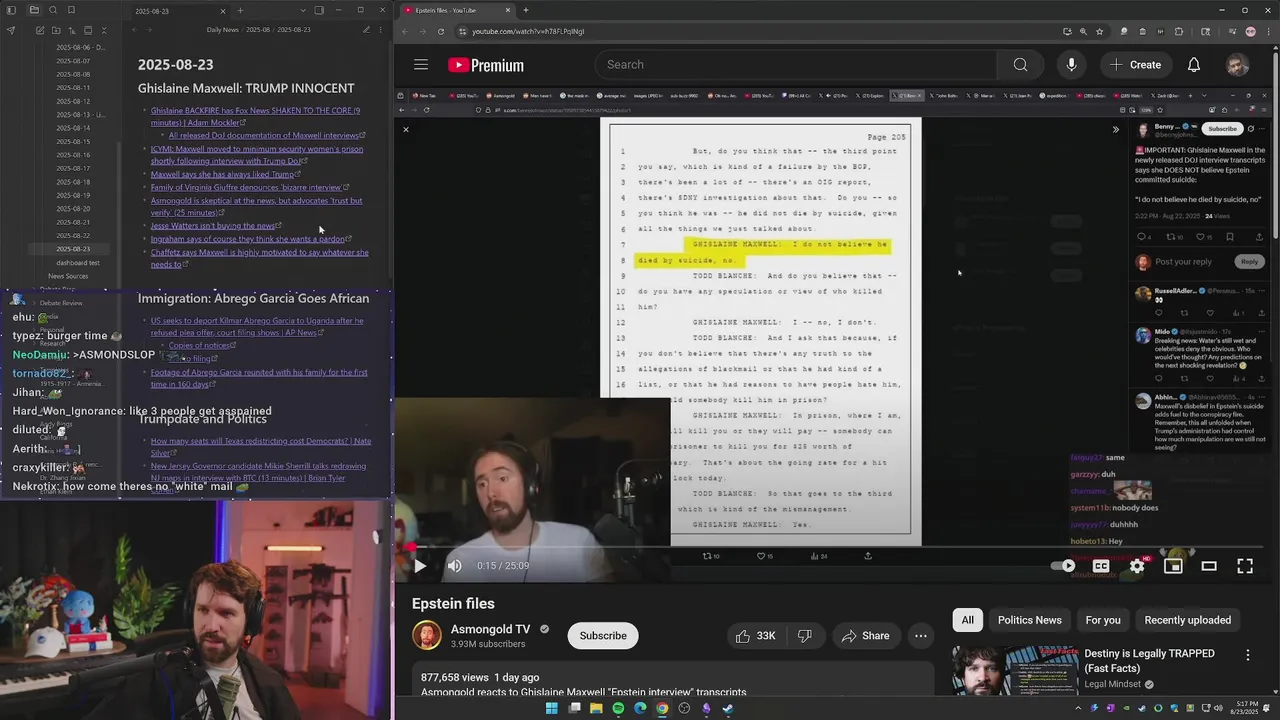Click Share button under video

pyautogui.click(x=865, y=636)
